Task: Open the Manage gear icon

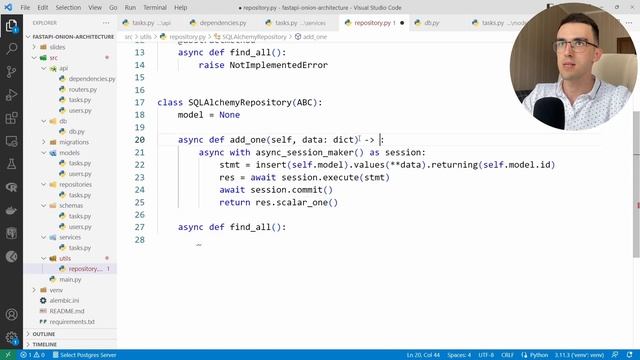Action: 11,338
